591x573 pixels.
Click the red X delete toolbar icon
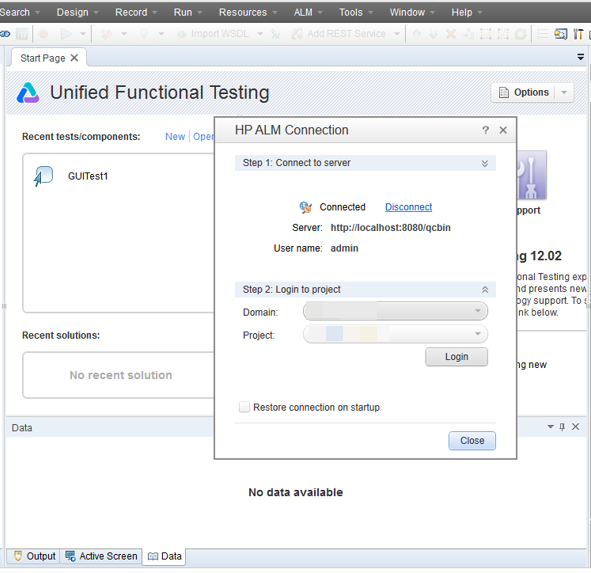[451, 34]
